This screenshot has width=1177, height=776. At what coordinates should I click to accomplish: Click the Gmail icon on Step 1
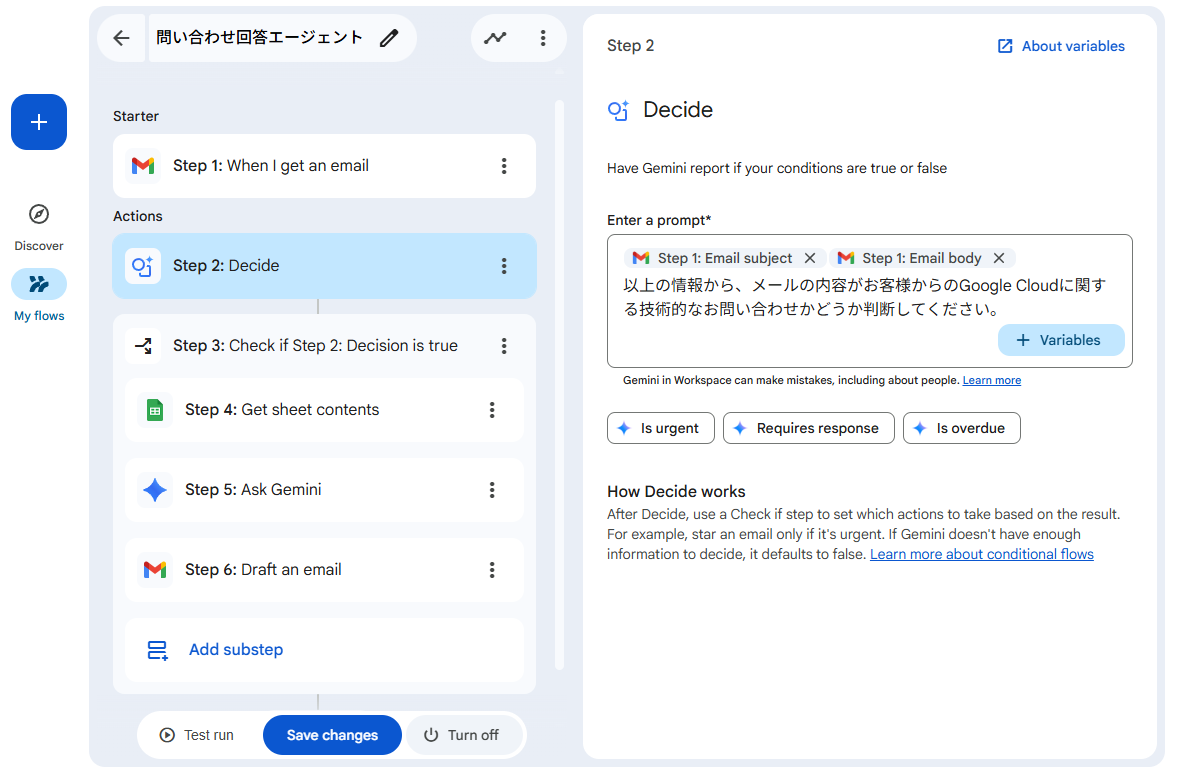[143, 166]
